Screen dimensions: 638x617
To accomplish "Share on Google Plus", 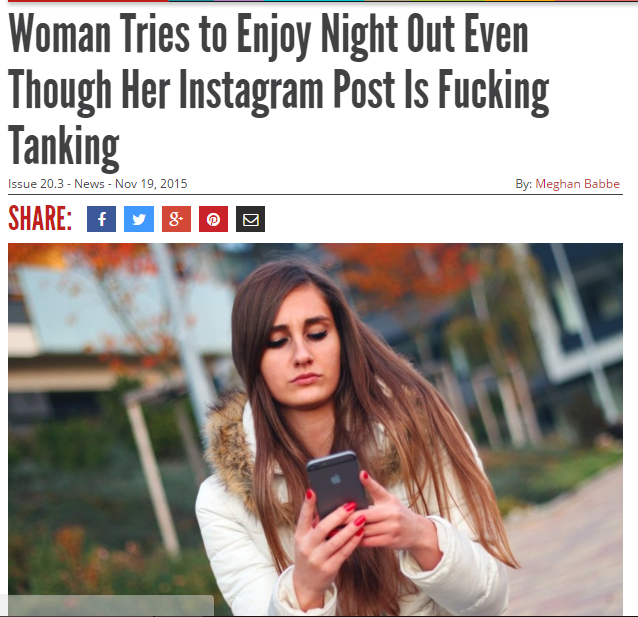I will click(x=176, y=219).
